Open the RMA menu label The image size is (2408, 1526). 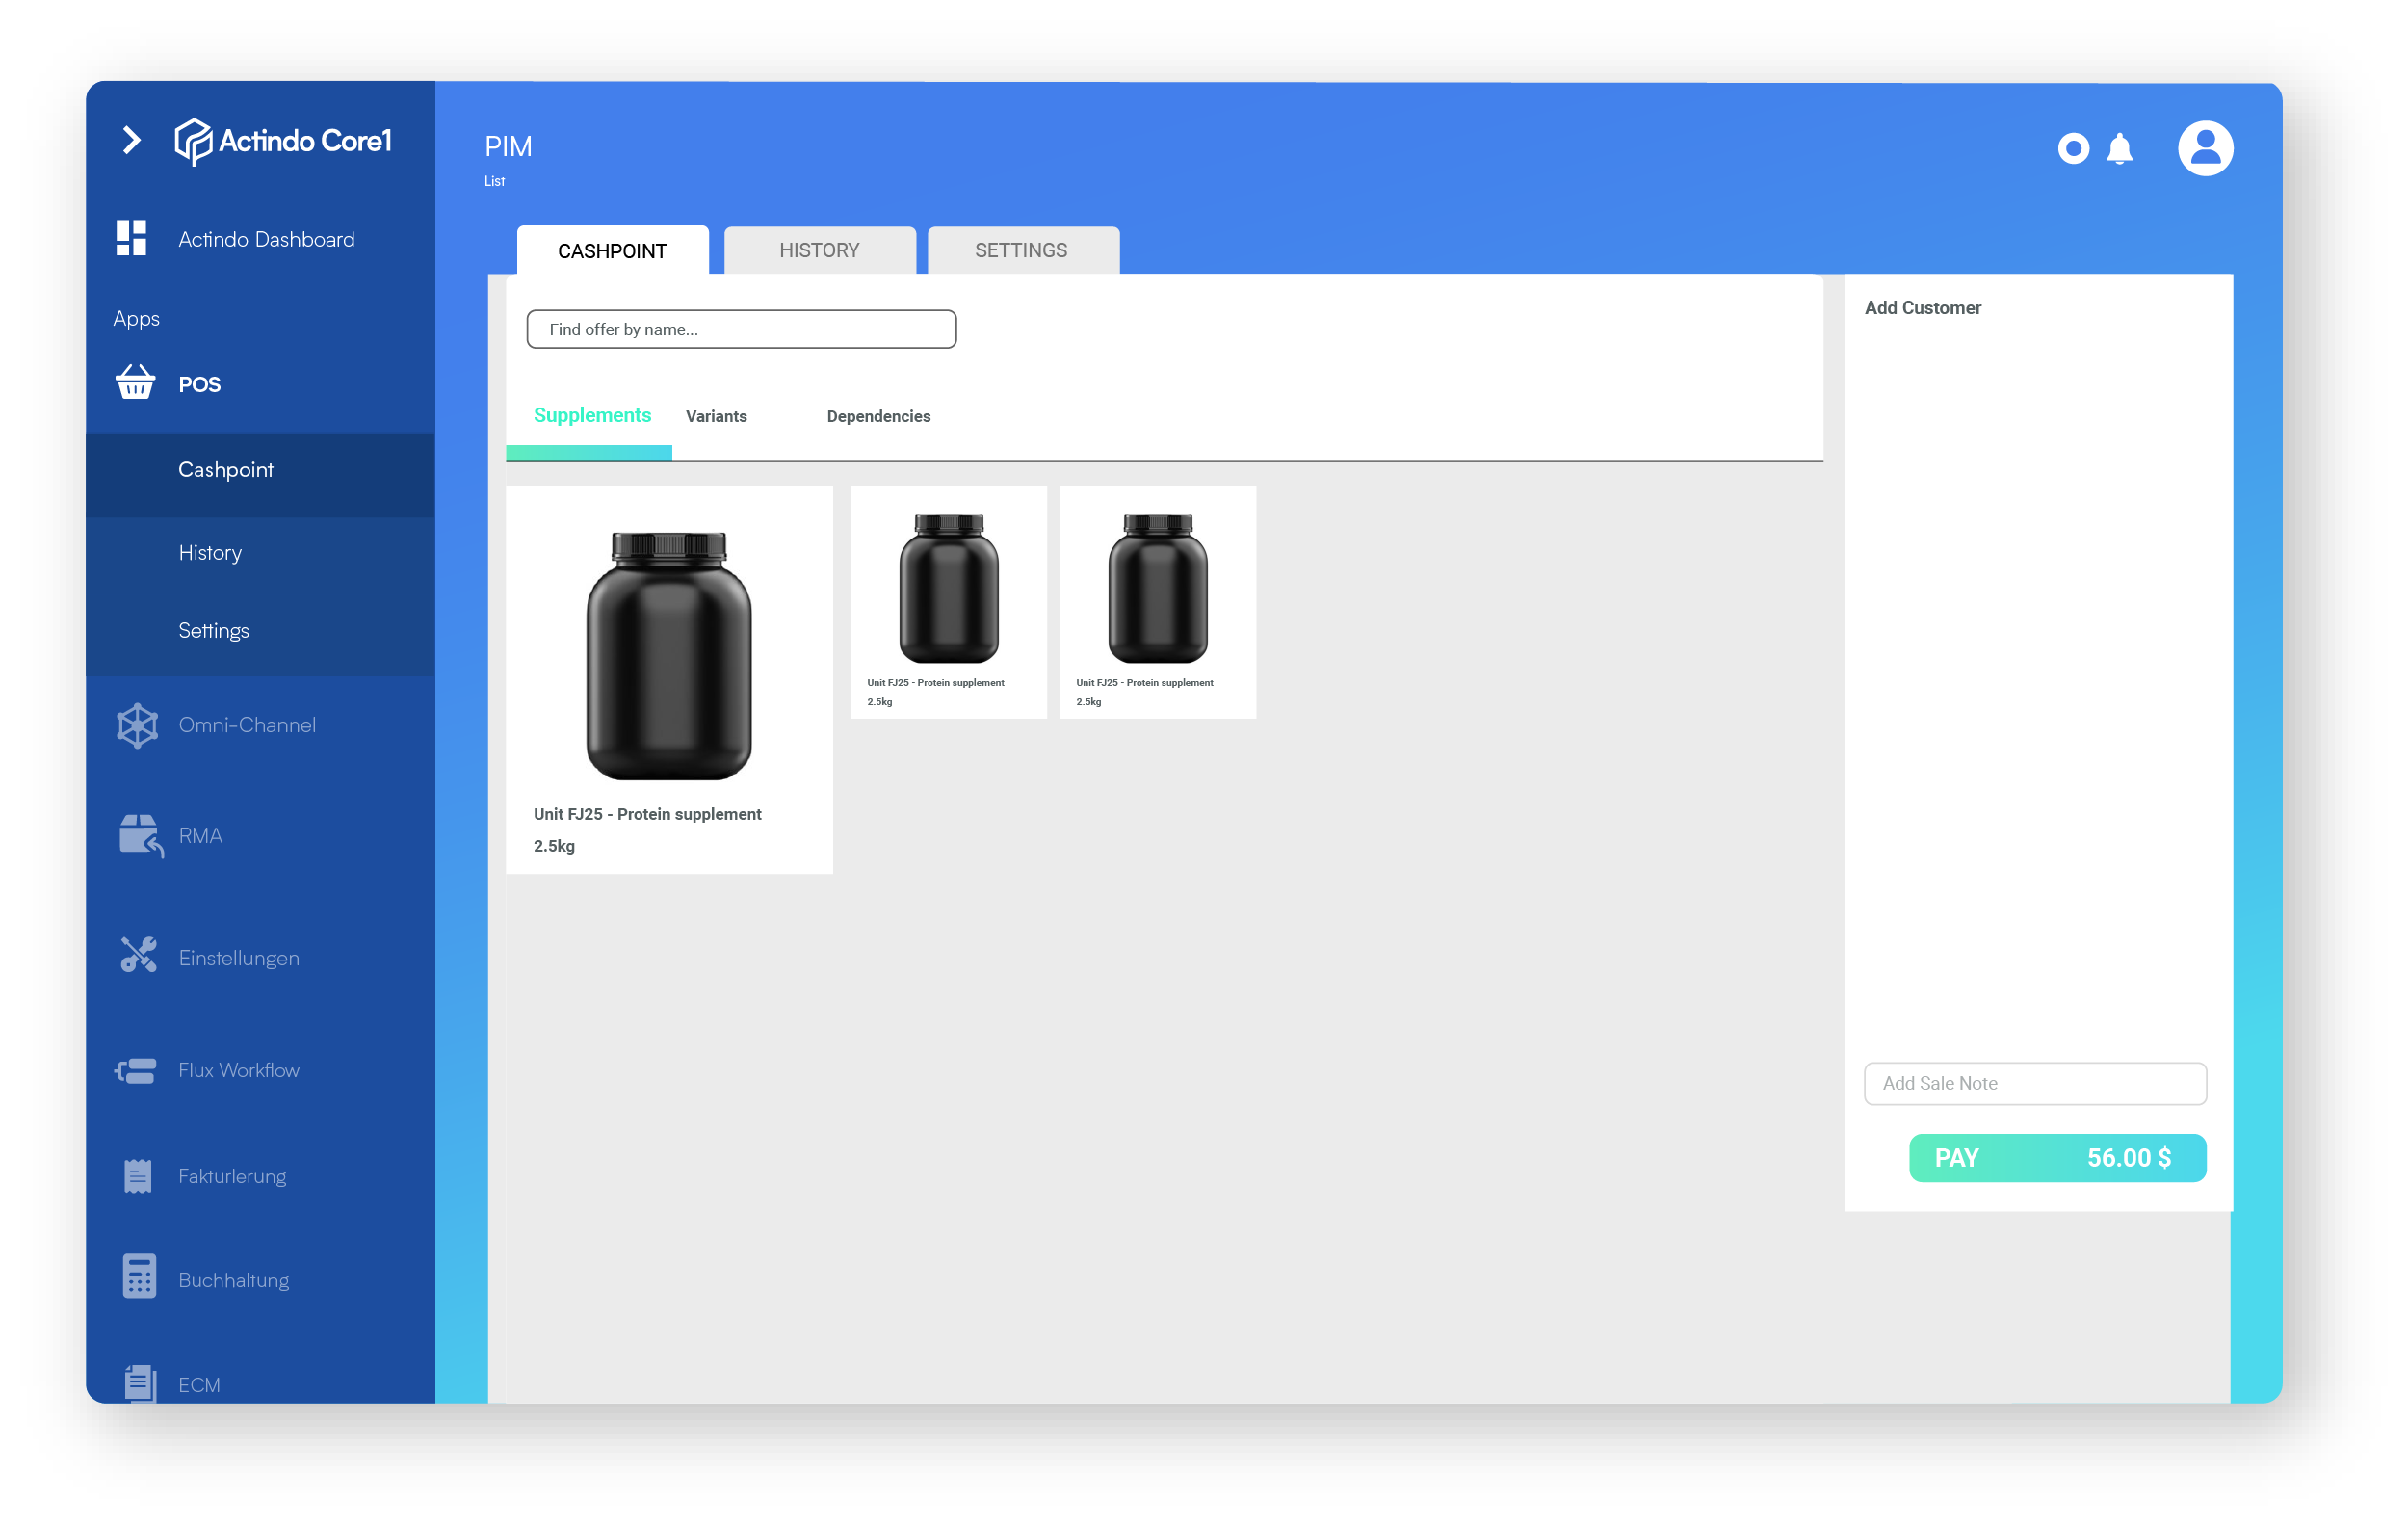click(200, 836)
